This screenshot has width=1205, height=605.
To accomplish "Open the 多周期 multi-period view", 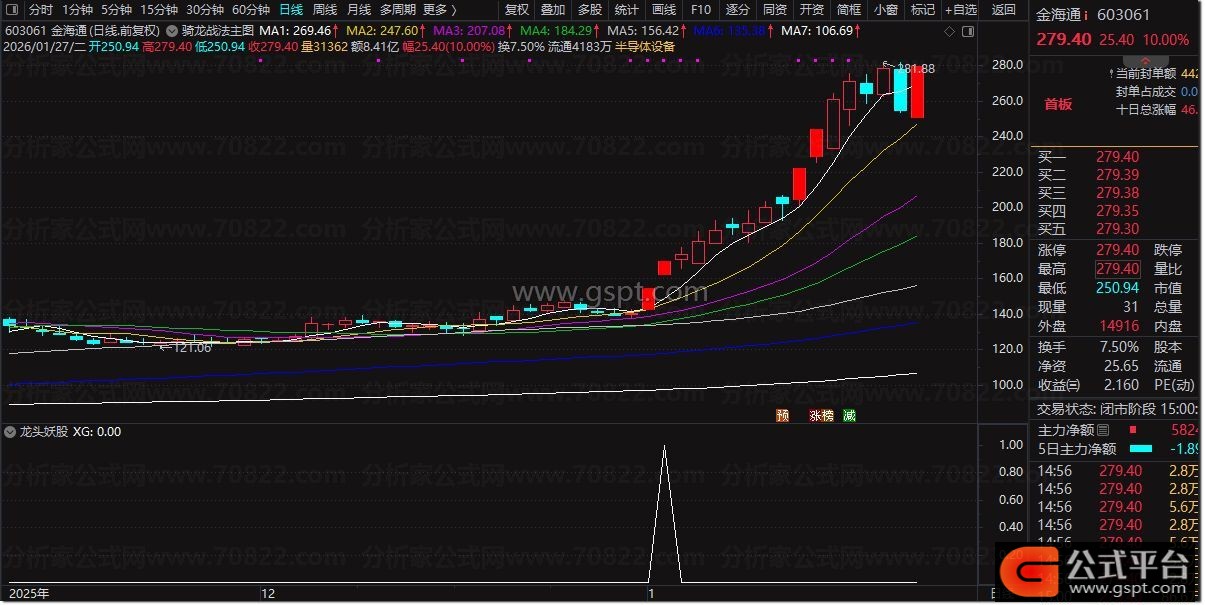I will point(398,10).
